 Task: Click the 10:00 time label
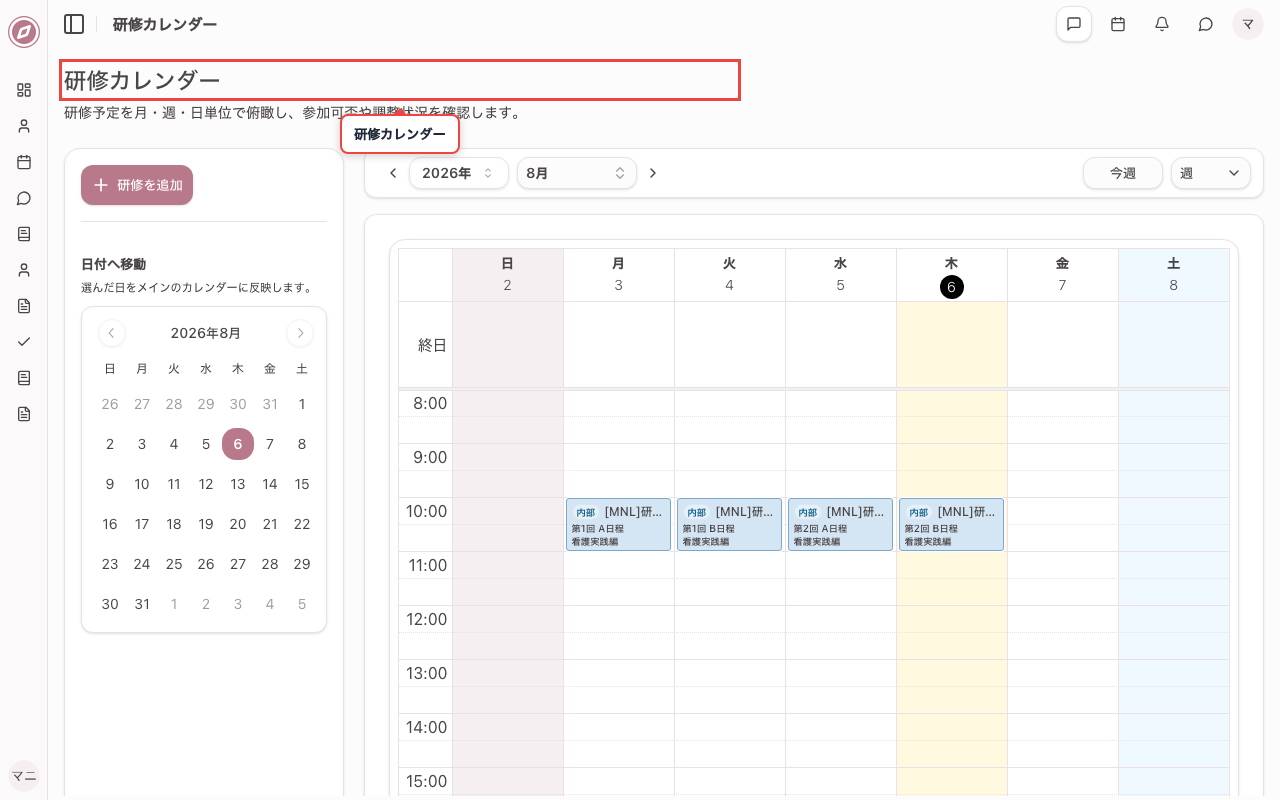coord(426,511)
